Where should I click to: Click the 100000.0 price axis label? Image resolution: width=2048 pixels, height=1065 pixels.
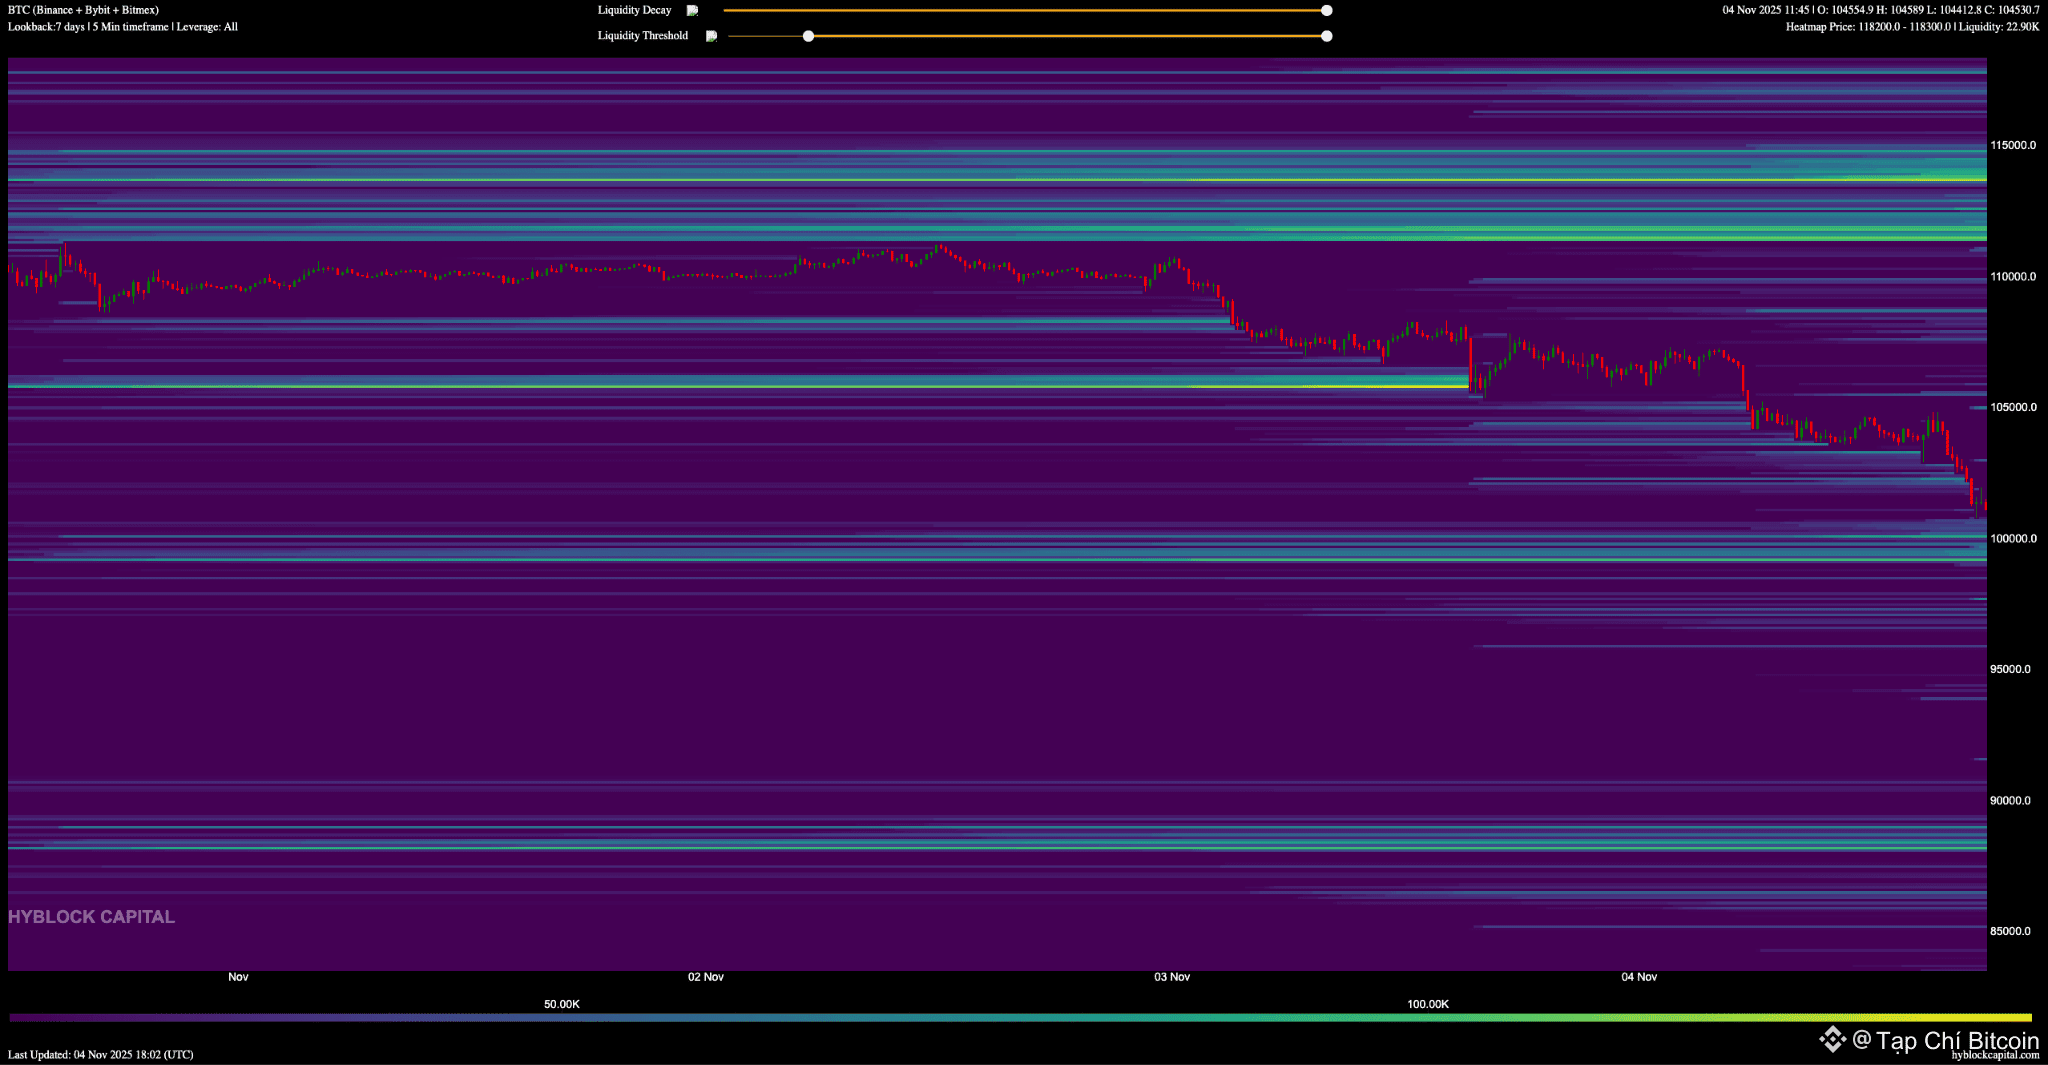2012,538
